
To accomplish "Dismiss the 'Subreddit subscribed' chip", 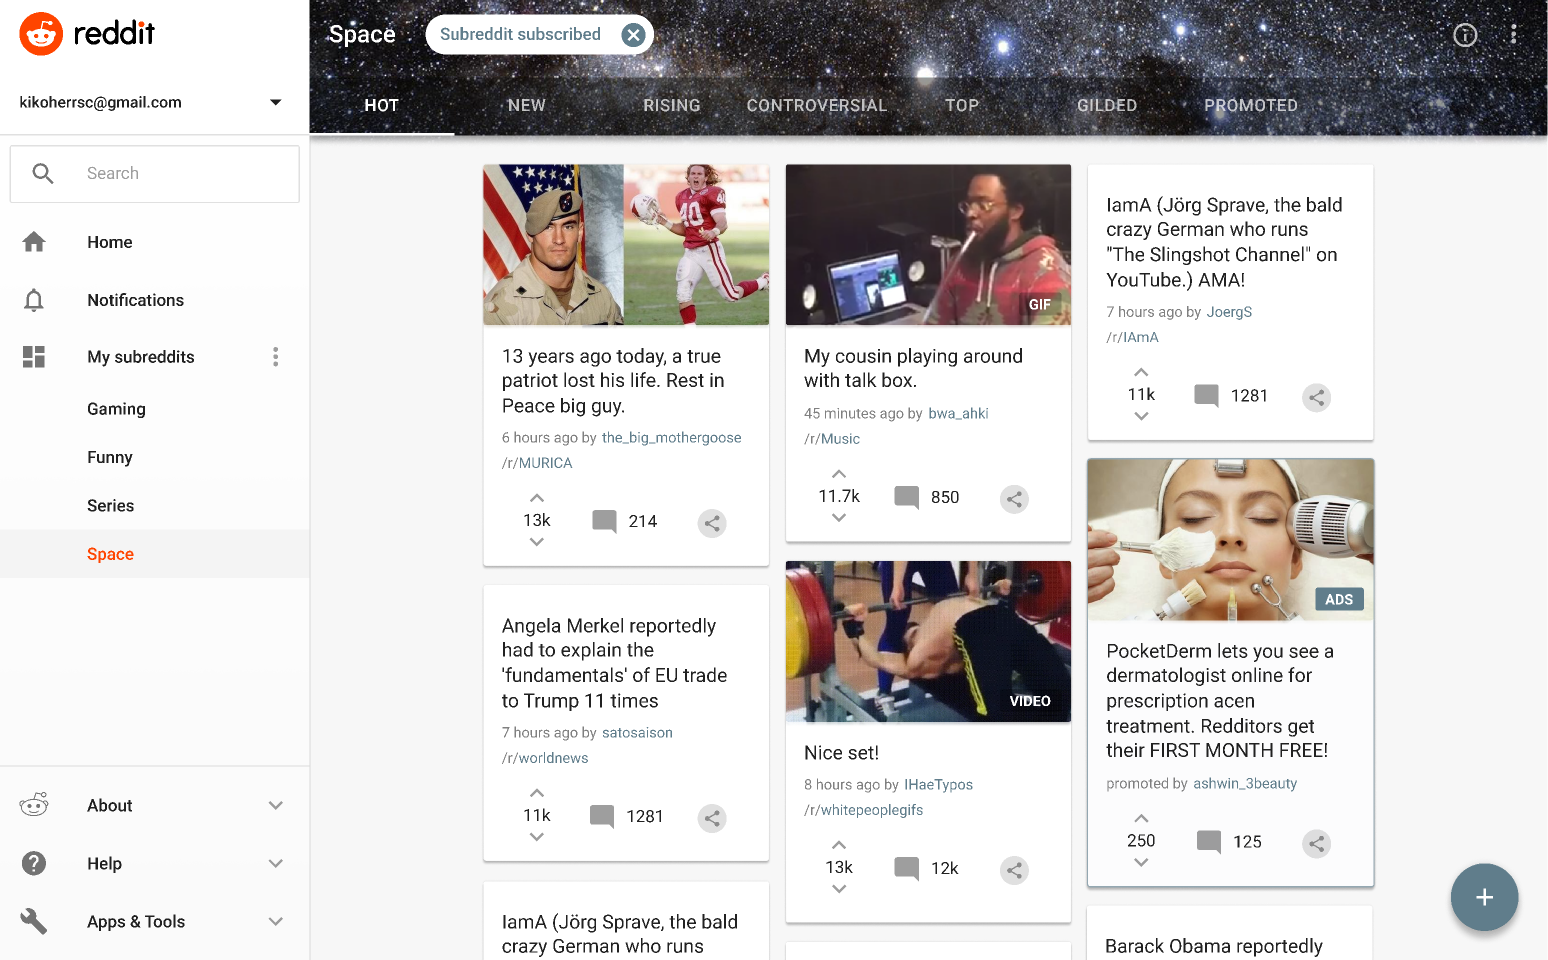I will [633, 35].
